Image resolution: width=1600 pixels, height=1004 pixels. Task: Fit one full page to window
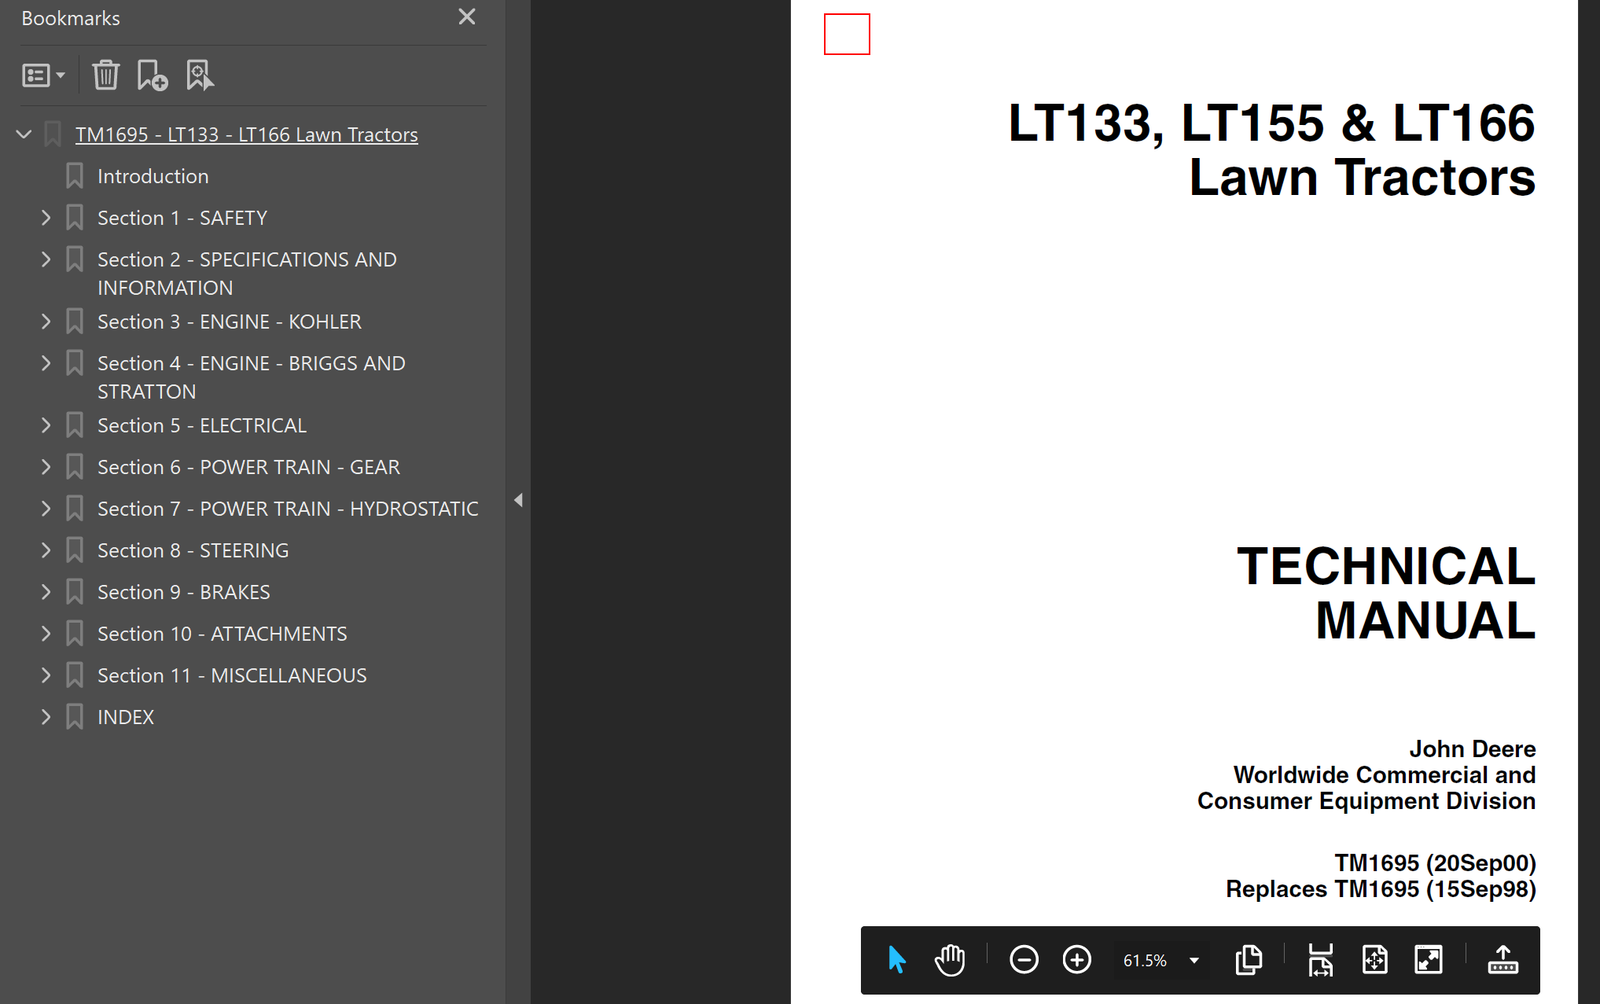point(1375,960)
